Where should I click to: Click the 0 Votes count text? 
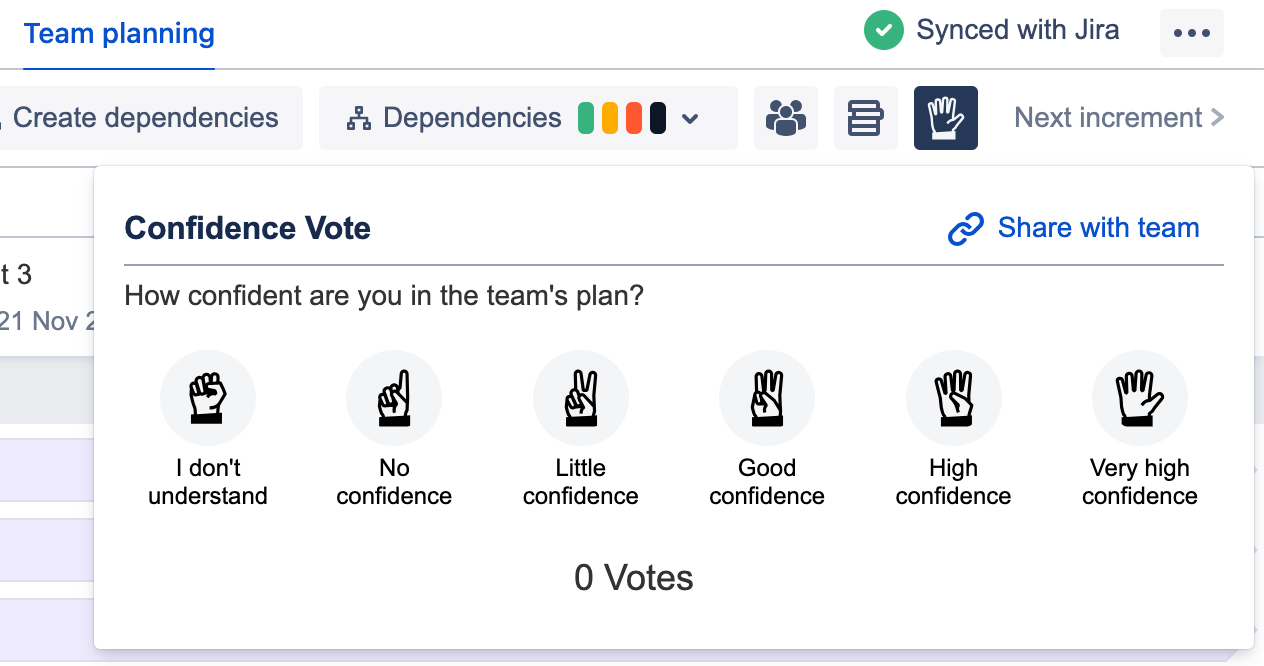click(634, 578)
